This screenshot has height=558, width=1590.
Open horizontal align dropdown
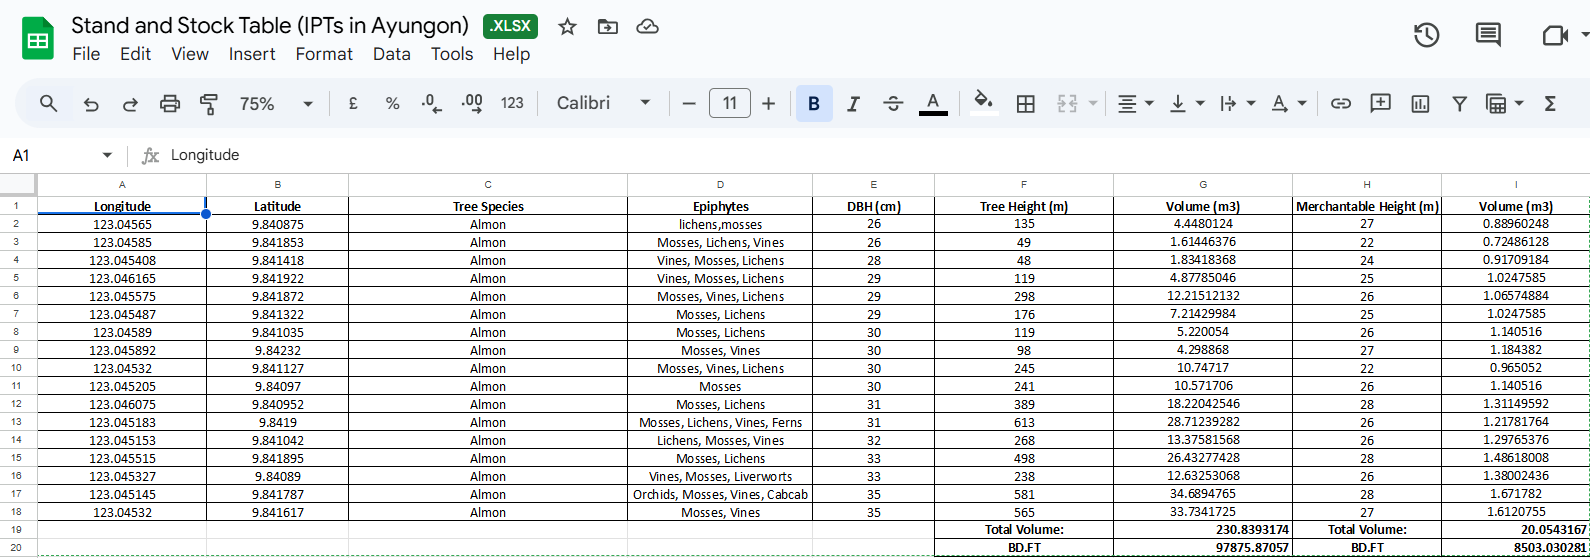pyautogui.click(x=1135, y=103)
